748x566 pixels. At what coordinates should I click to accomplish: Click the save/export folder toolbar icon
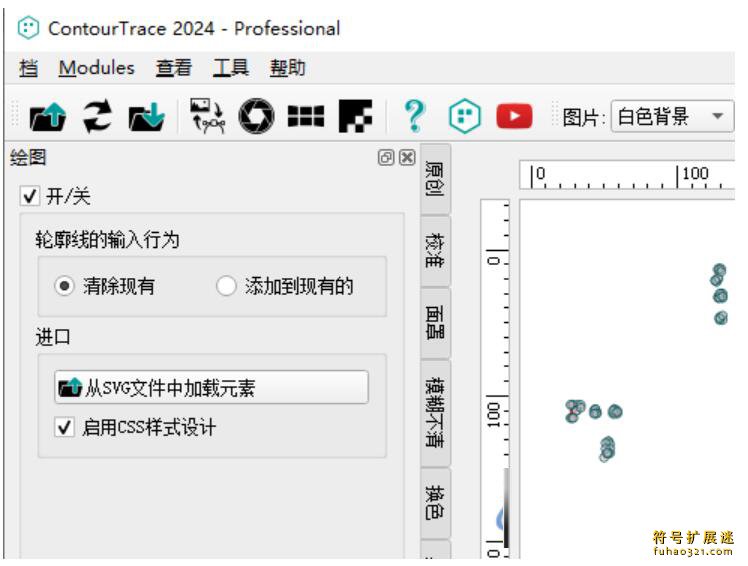pyautogui.click(x=146, y=116)
